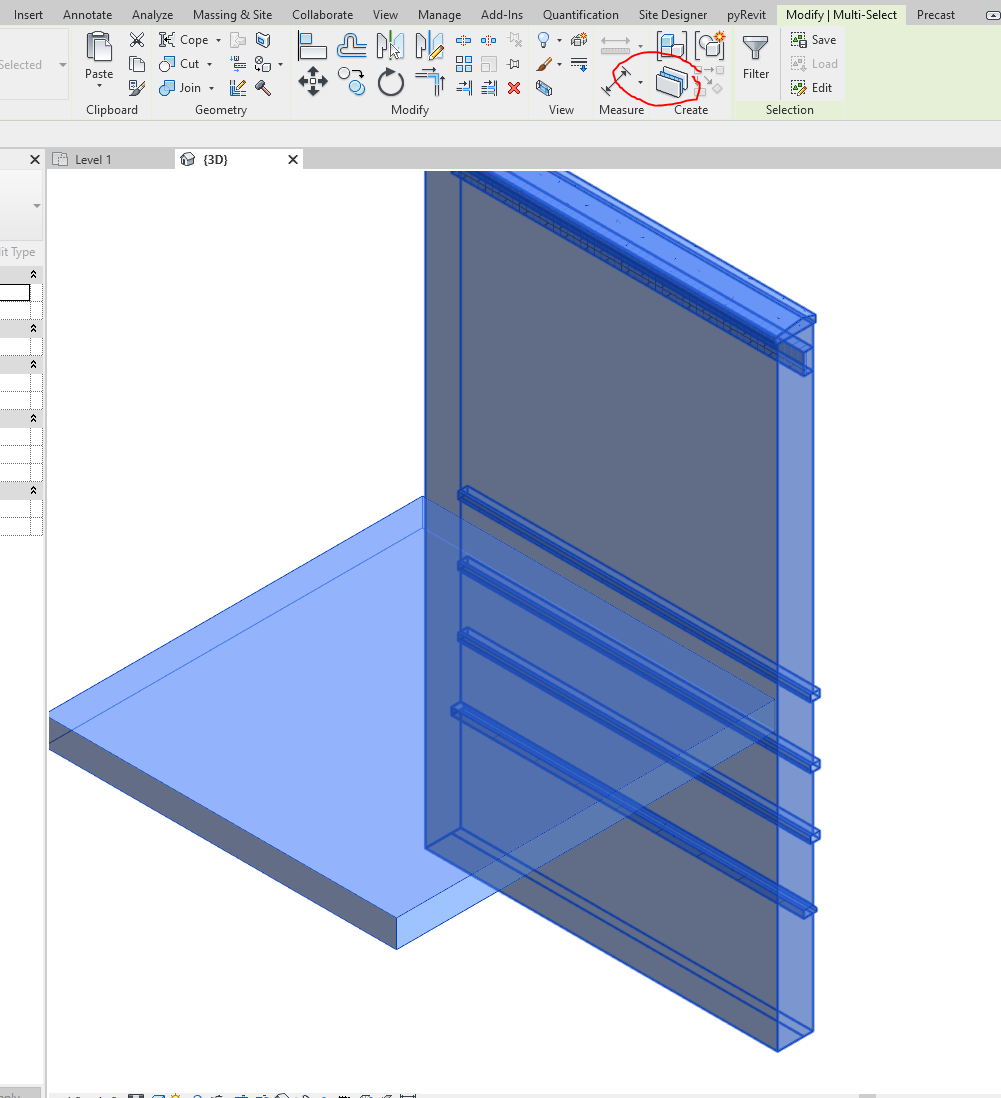Edit the saved selection
The width and height of the screenshot is (1001, 1098).
[813, 87]
